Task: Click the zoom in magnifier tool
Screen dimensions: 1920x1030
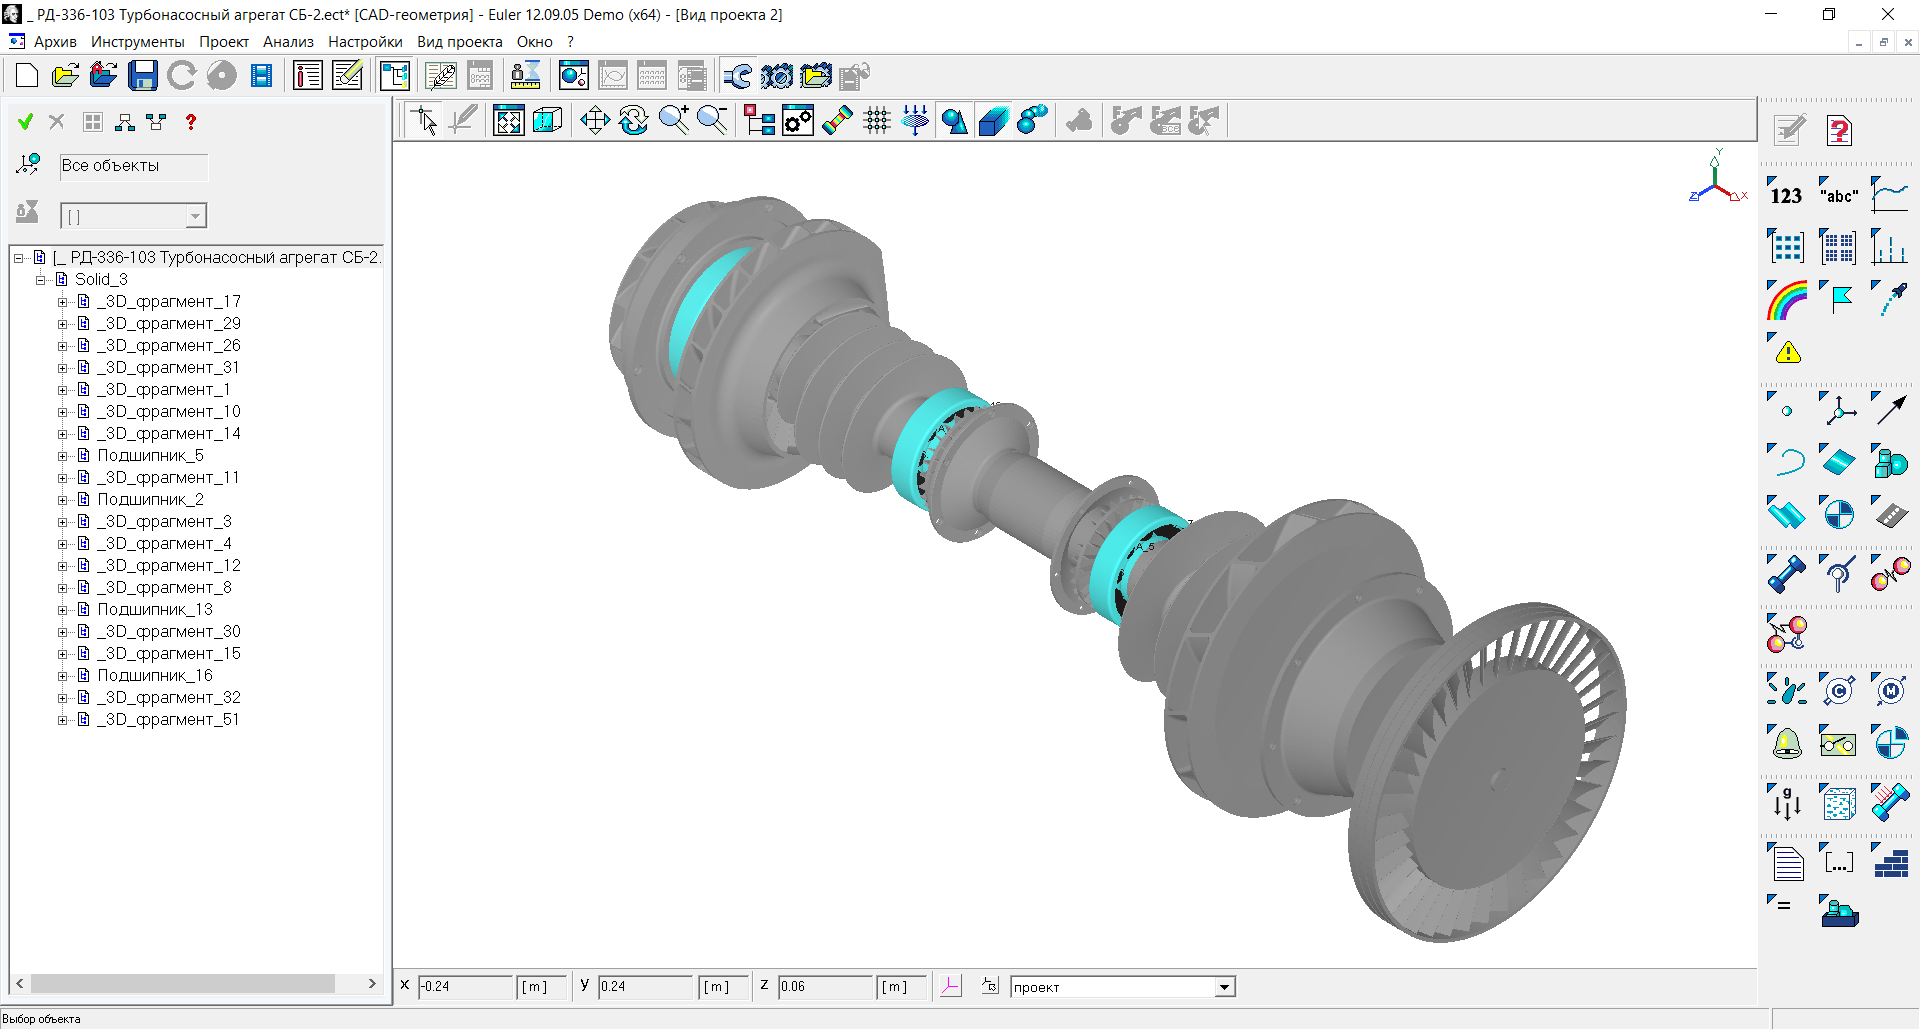Action: 673,121
